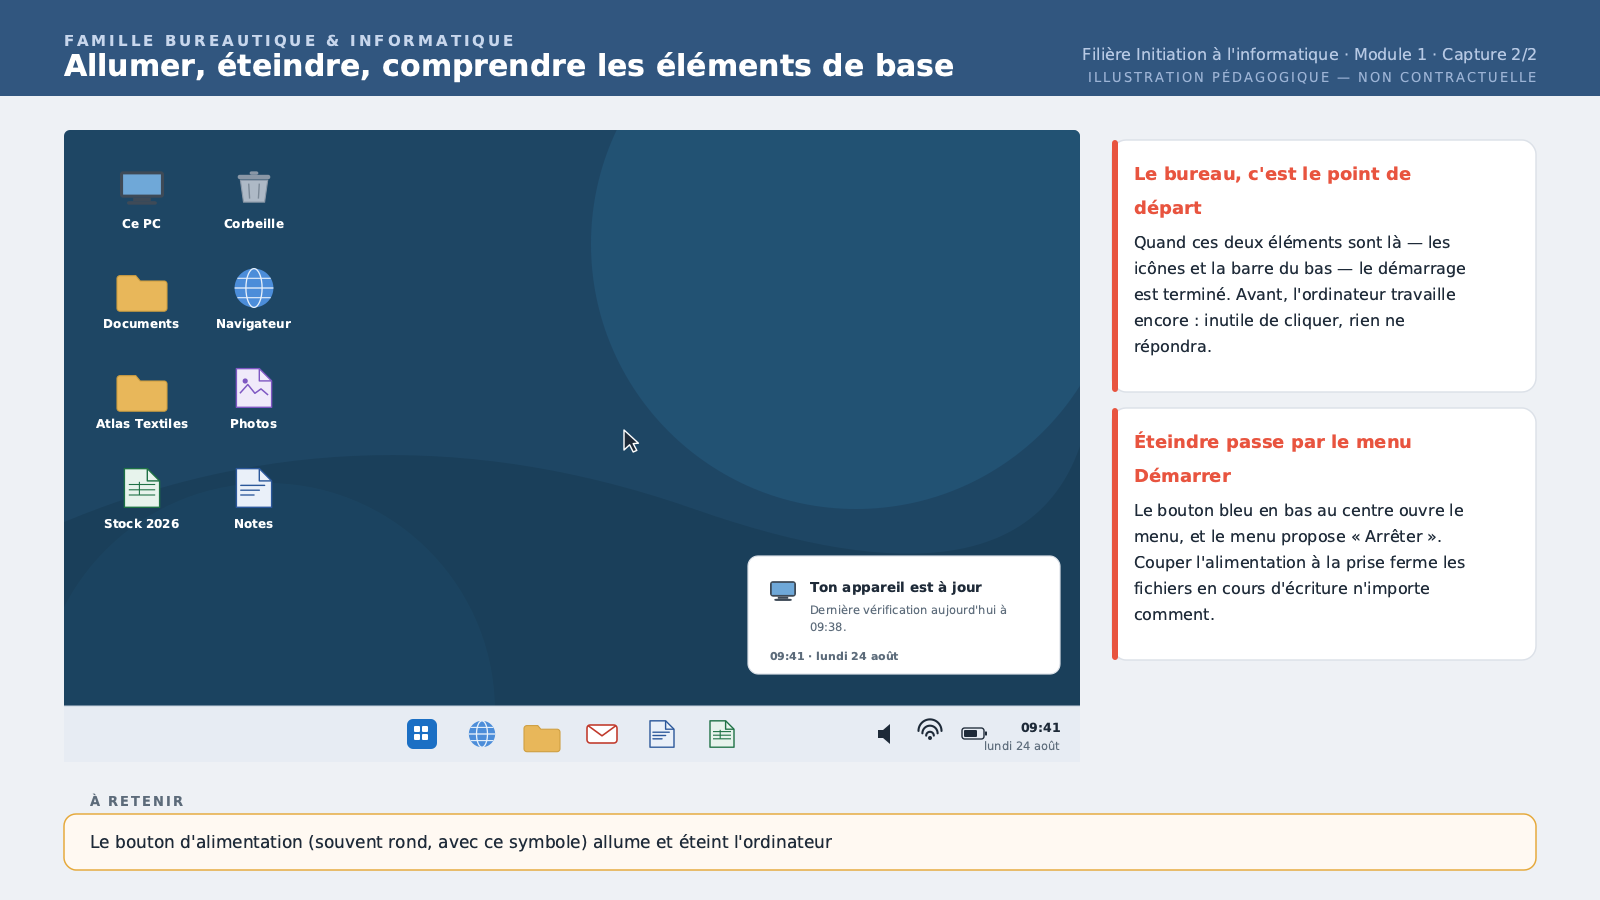Open the Photos desktop icon
Viewport: 1600px width, 900px height.
pyautogui.click(x=254, y=399)
